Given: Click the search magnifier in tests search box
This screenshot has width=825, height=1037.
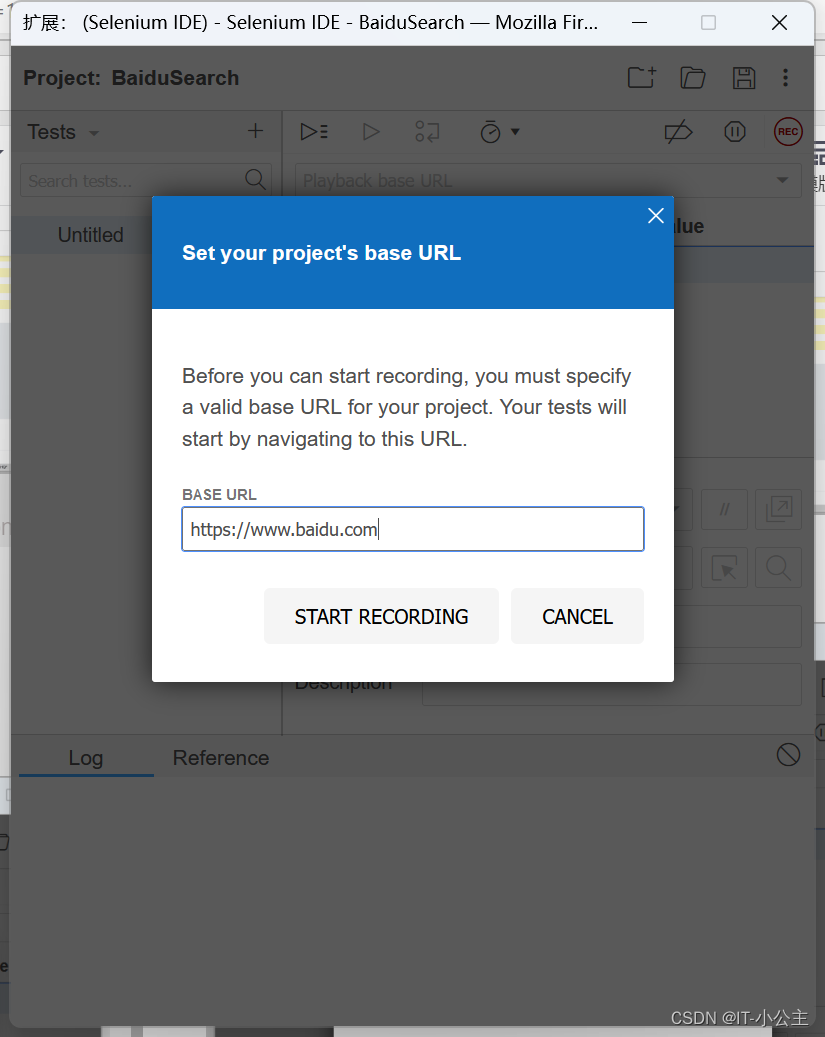Looking at the screenshot, I should pyautogui.click(x=255, y=180).
